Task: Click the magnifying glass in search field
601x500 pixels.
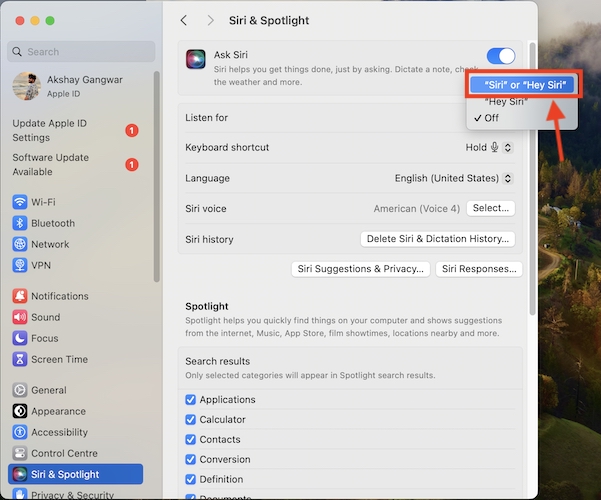Action: click(17, 51)
